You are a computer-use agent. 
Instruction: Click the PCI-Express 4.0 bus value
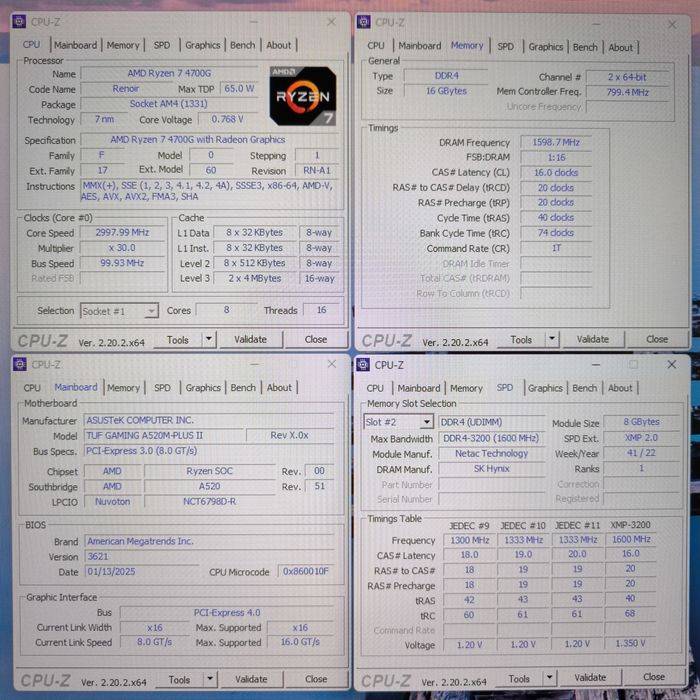227,613
